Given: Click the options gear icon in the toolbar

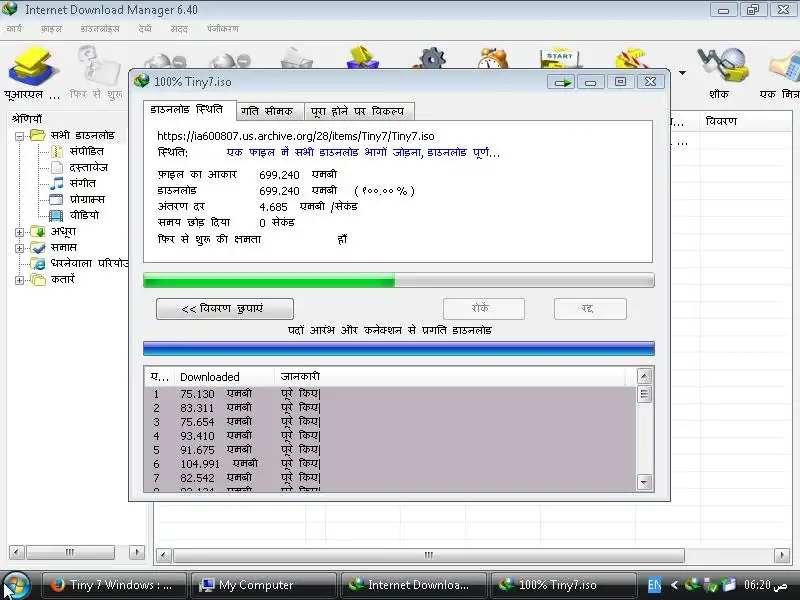Looking at the screenshot, I should [x=430, y=58].
